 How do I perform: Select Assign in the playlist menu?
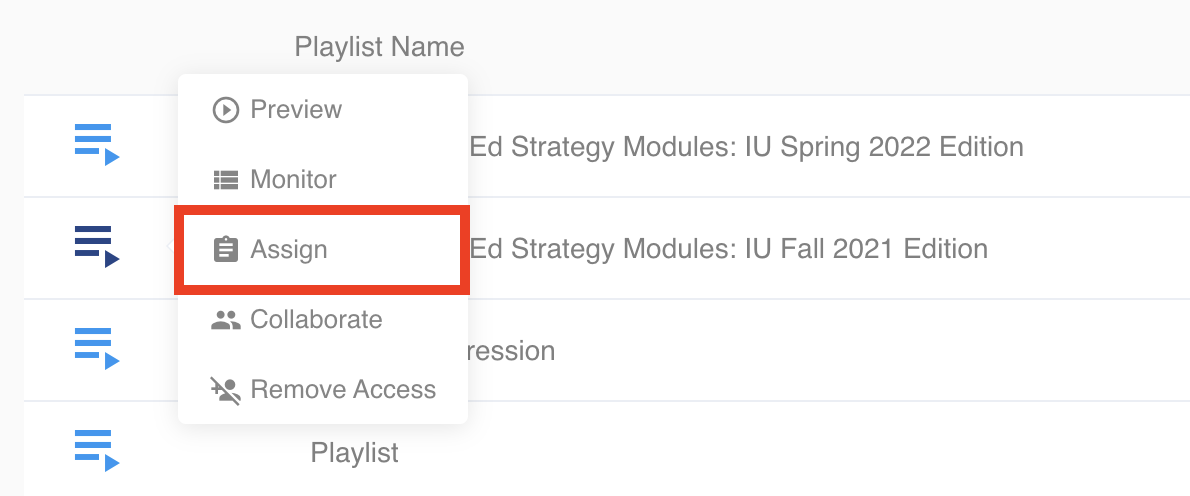289,250
